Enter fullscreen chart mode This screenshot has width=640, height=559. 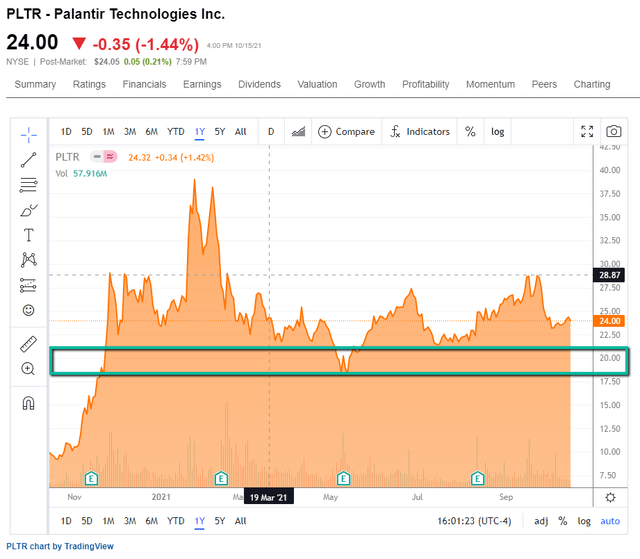click(587, 131)
